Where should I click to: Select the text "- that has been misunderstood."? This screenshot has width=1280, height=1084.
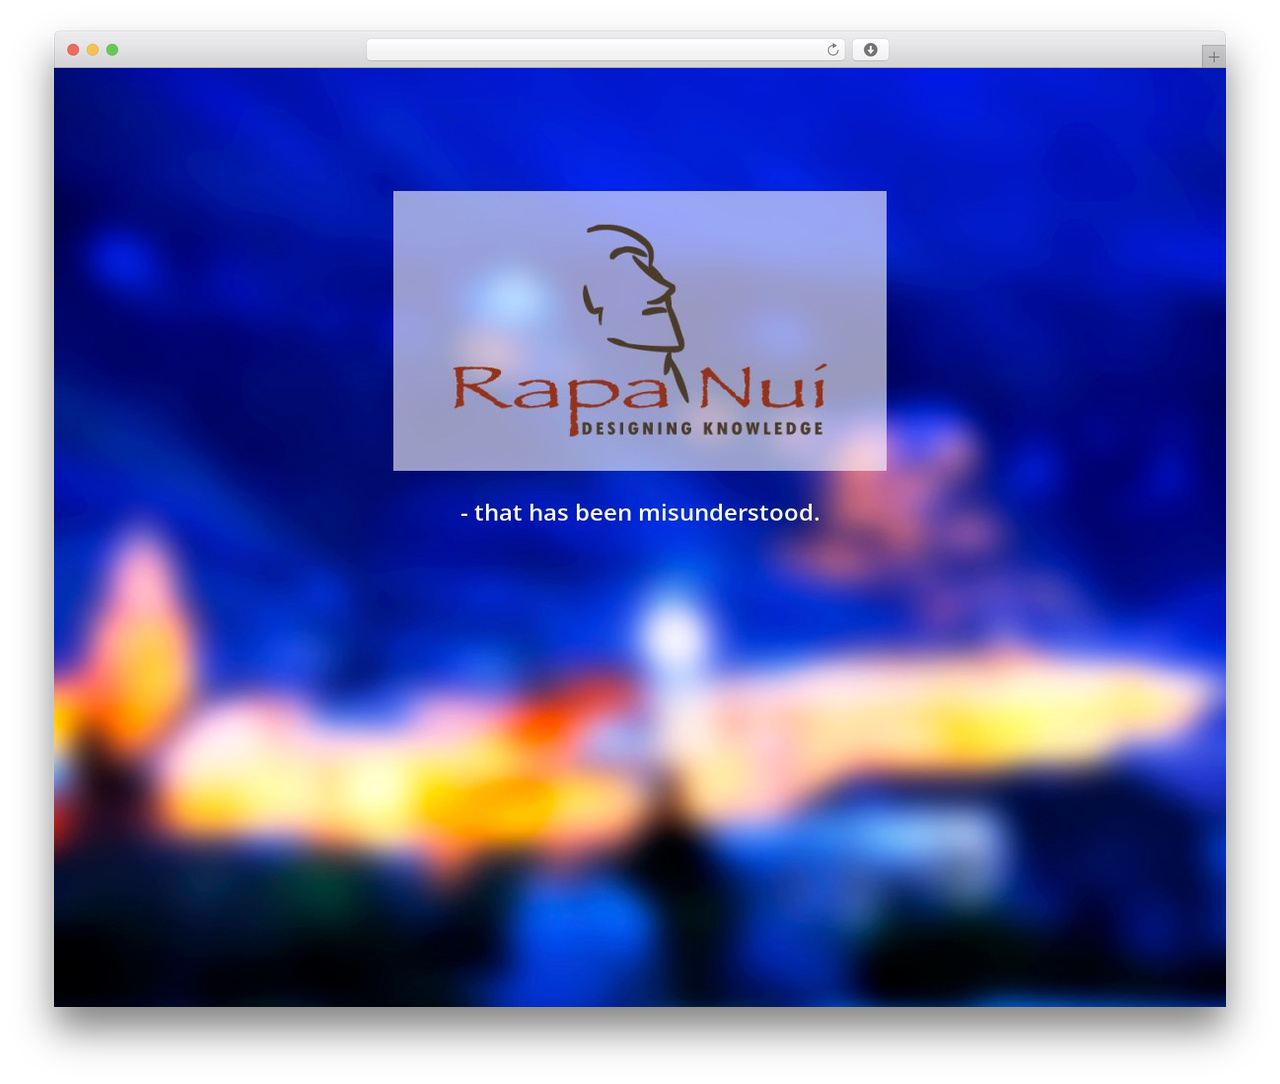tap(640, 513)
